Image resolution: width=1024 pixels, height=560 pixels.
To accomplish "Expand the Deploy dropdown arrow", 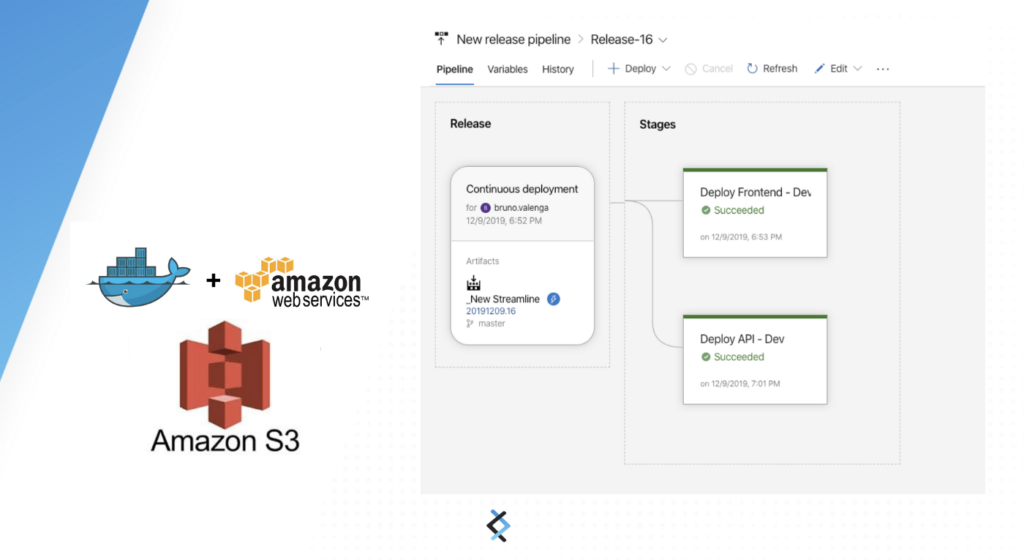I will (666, 69).
